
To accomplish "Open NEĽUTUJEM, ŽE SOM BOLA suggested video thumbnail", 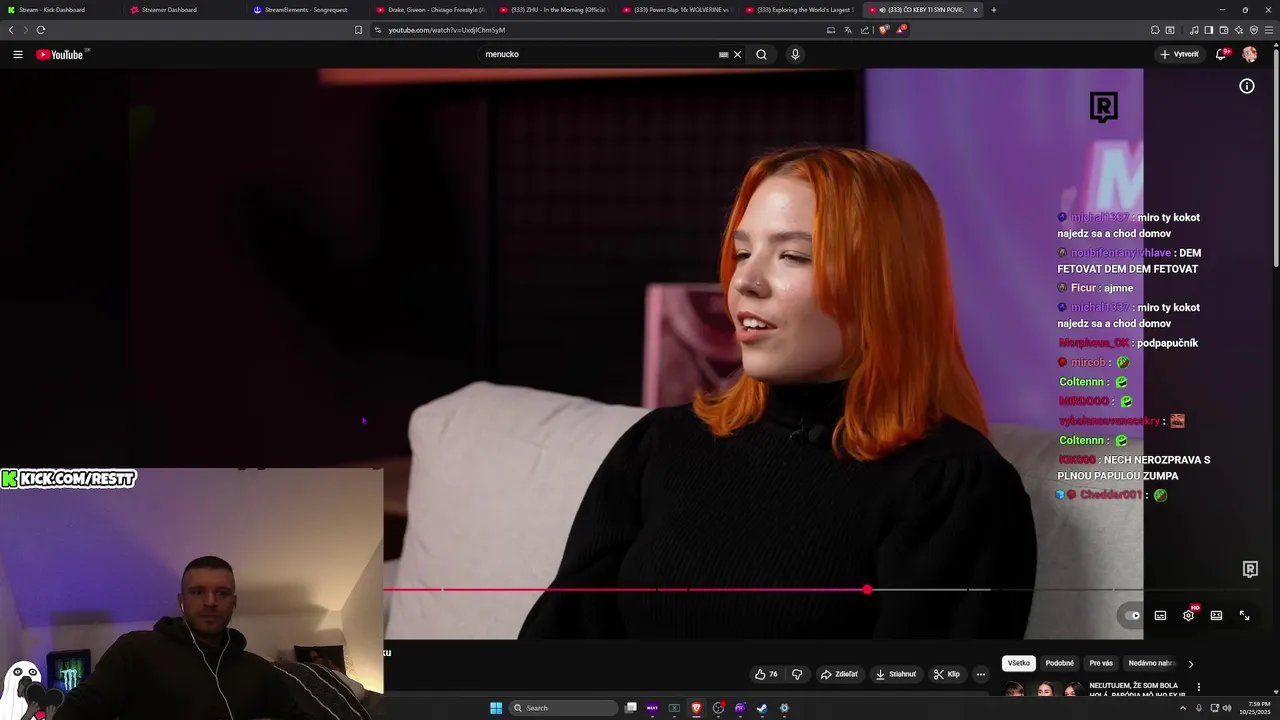I will tap(1043, 689).
